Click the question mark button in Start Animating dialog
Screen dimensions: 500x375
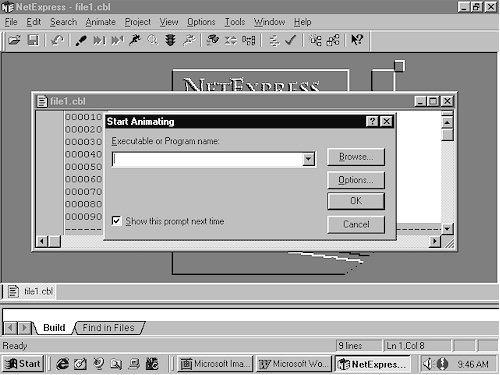coord(372,121)
